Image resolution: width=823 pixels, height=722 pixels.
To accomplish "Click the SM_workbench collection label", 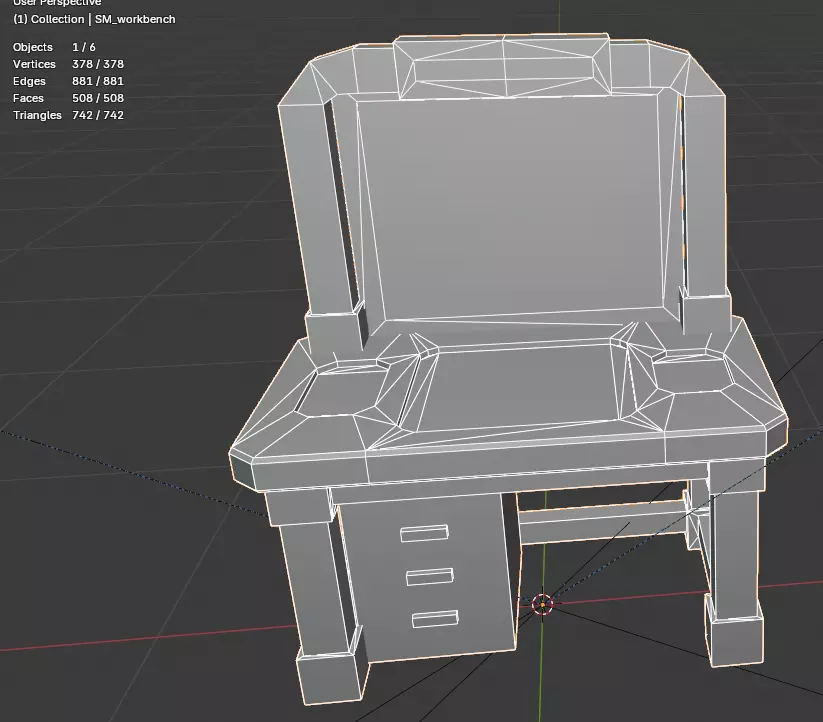I will [x=94, y=19].
